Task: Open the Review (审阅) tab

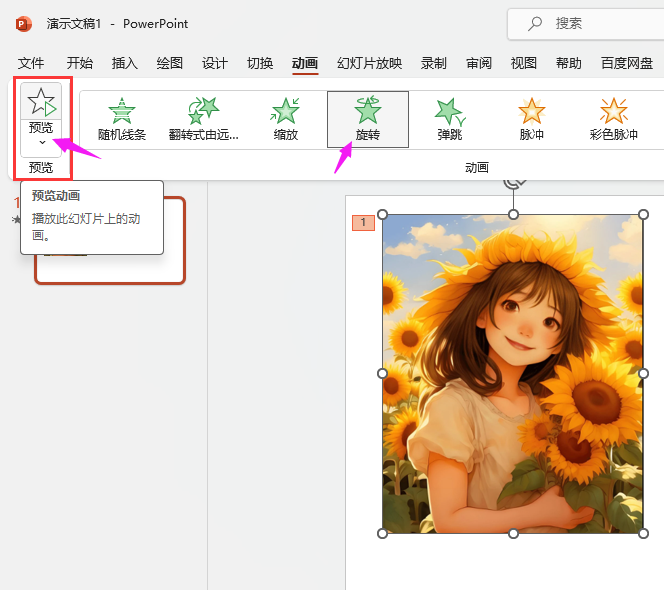Action: click(479, 63)
